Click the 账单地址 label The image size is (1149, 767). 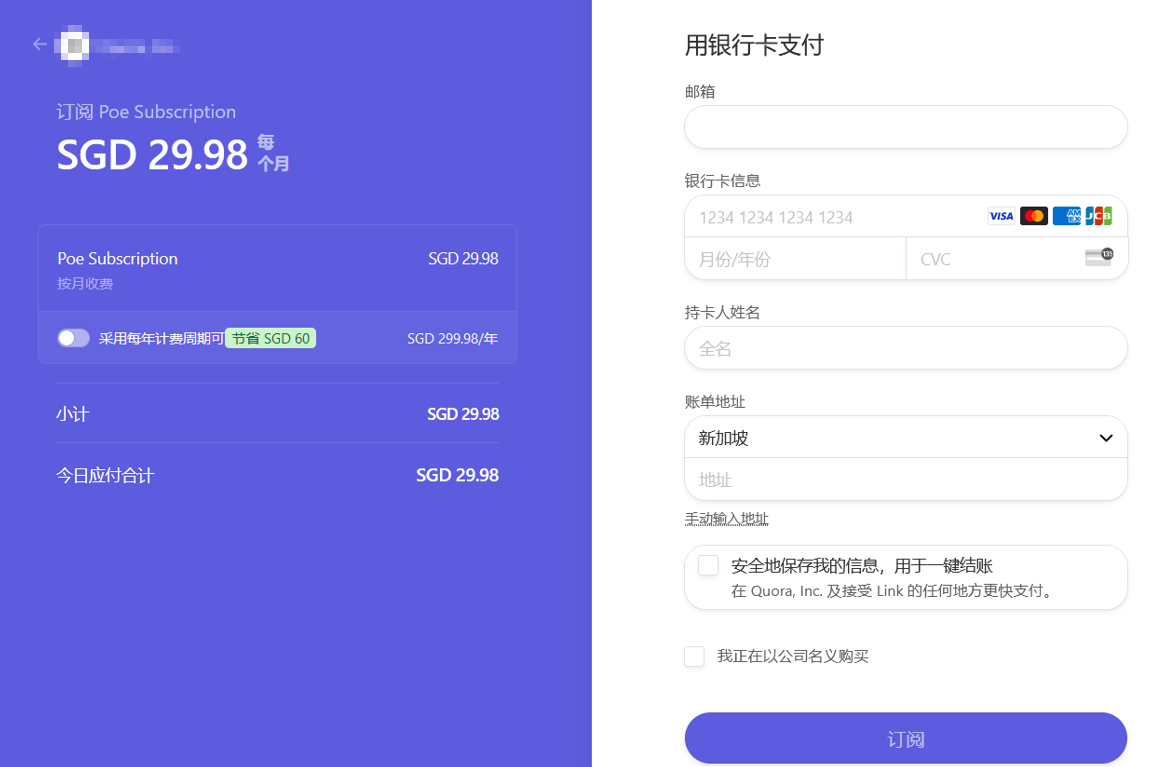pos(714,401)
